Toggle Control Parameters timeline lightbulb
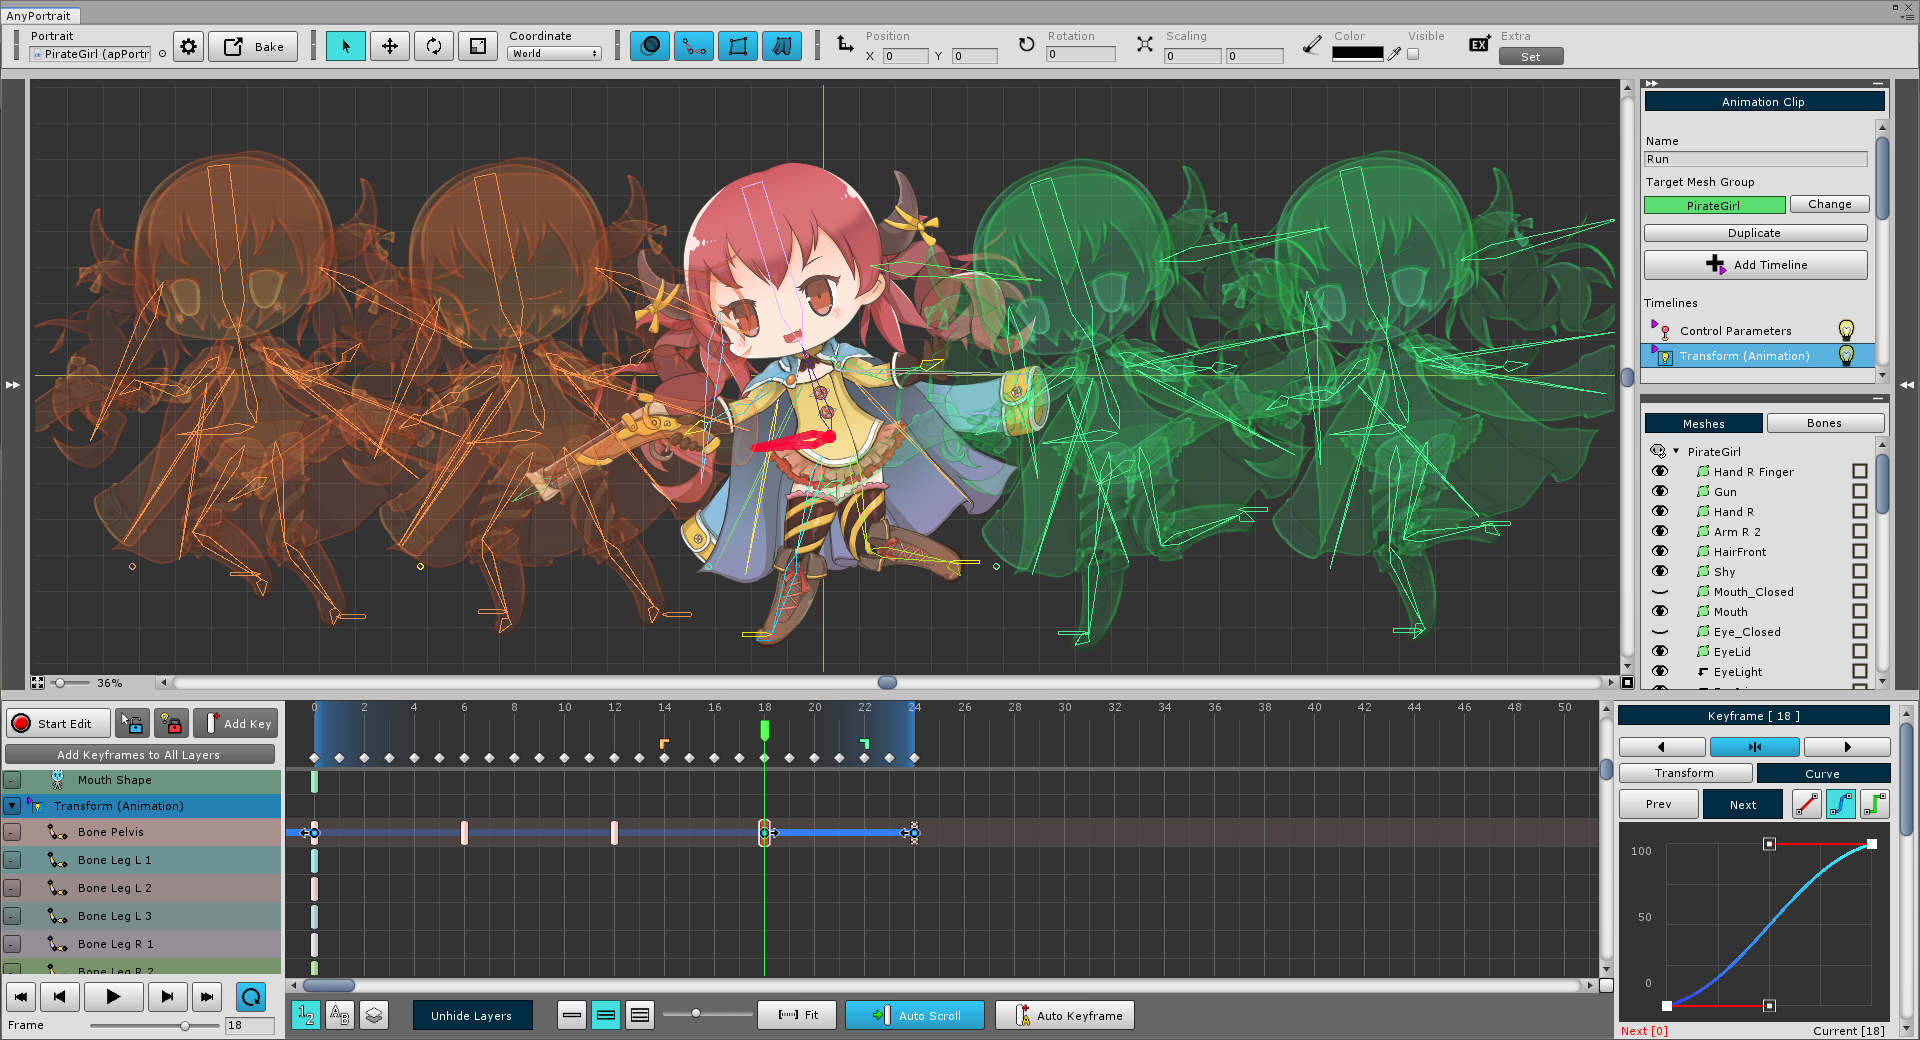 [1846, 330]
